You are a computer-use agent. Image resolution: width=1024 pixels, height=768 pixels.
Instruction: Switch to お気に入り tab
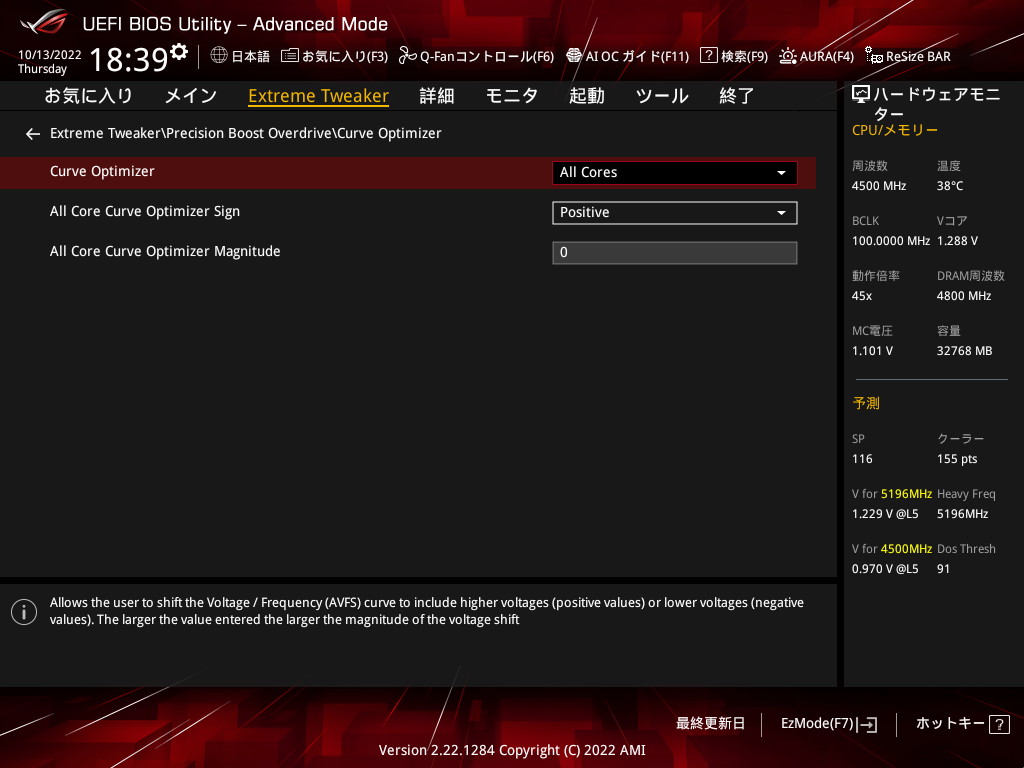[x=89, y=96]
